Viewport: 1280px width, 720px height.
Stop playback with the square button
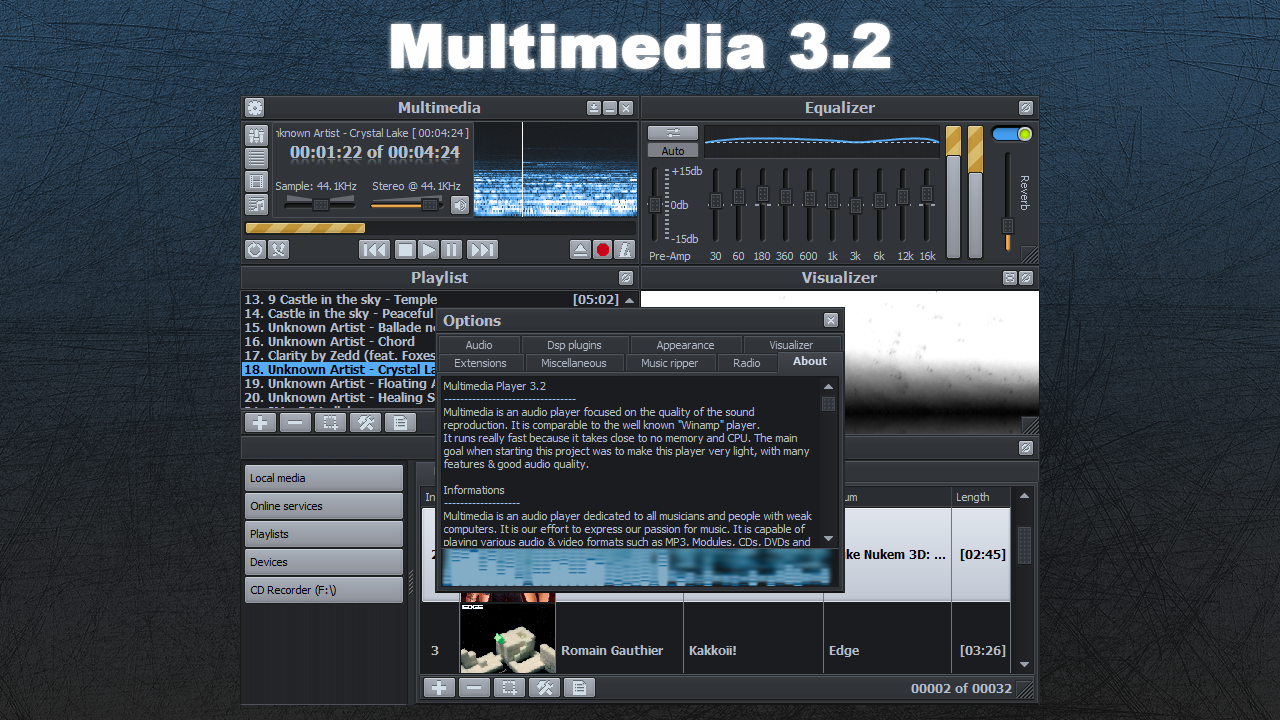[404, 250]
